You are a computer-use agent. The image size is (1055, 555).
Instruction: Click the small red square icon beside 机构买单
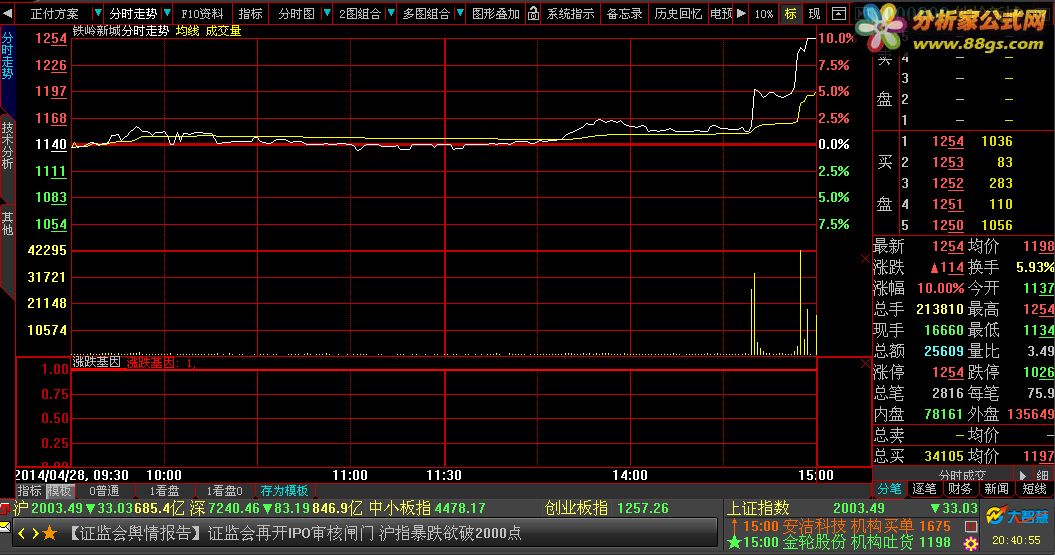tap(970, 526)
